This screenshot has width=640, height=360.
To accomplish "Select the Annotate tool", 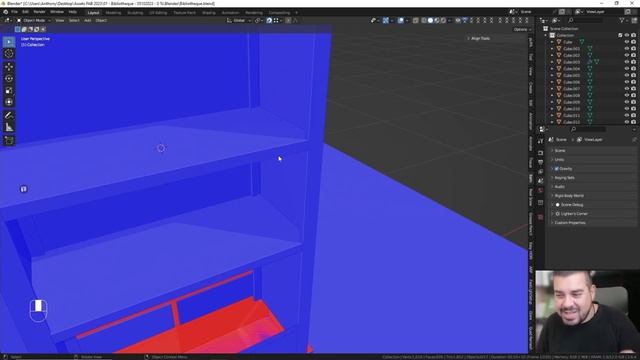I will 9,116.
